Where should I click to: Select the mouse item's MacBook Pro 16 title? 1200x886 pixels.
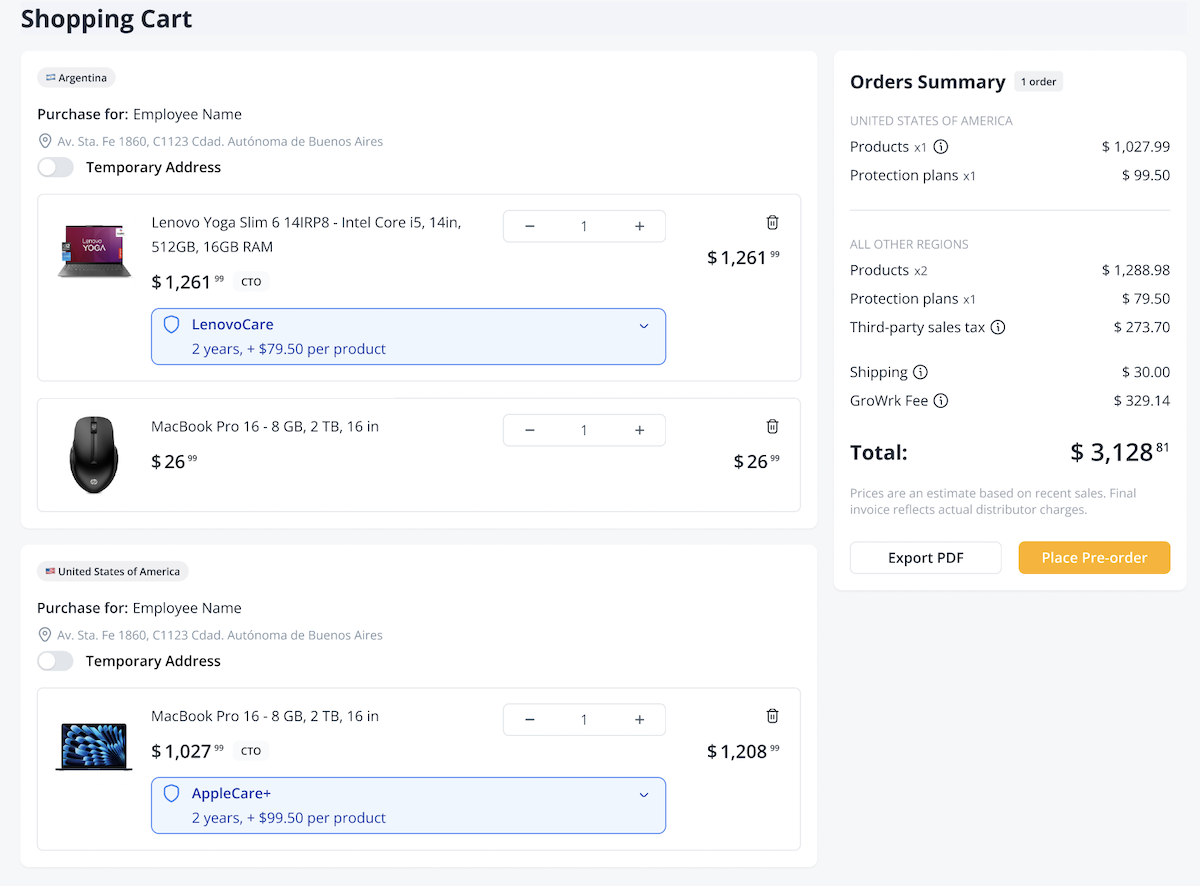pyautogui.click(x=265, y=426)
